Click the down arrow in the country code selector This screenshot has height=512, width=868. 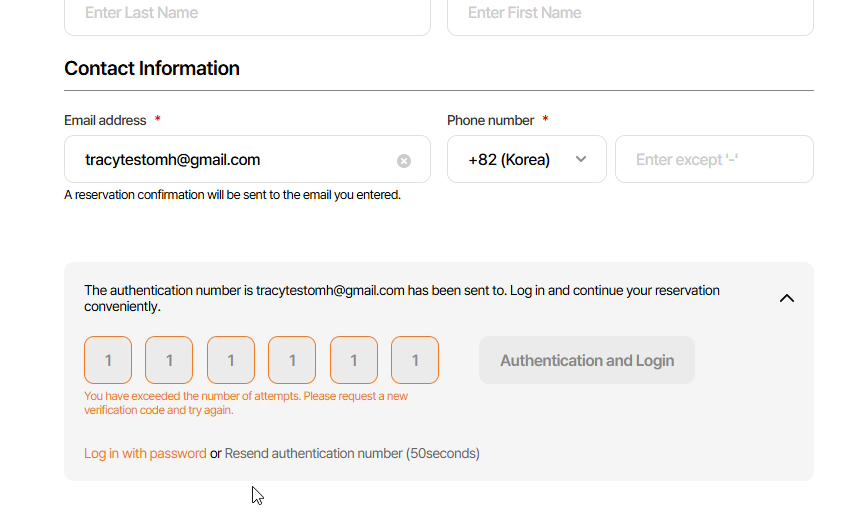(581, 160)
